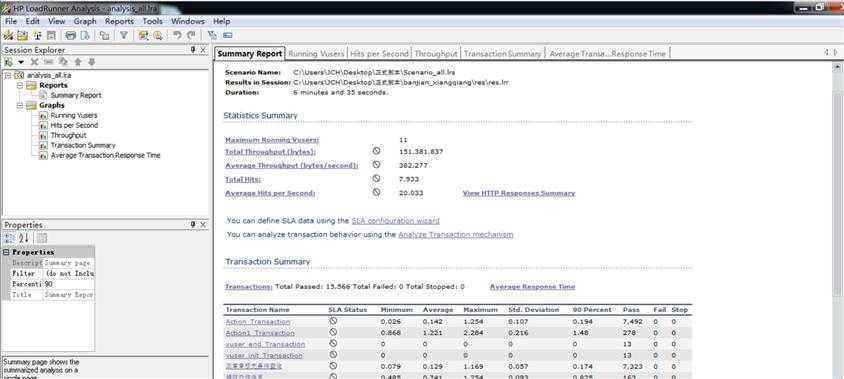
Task: Click the Duplicate item icon in Session Explorer
Action: pyautogui.click(x=63, y=62)
